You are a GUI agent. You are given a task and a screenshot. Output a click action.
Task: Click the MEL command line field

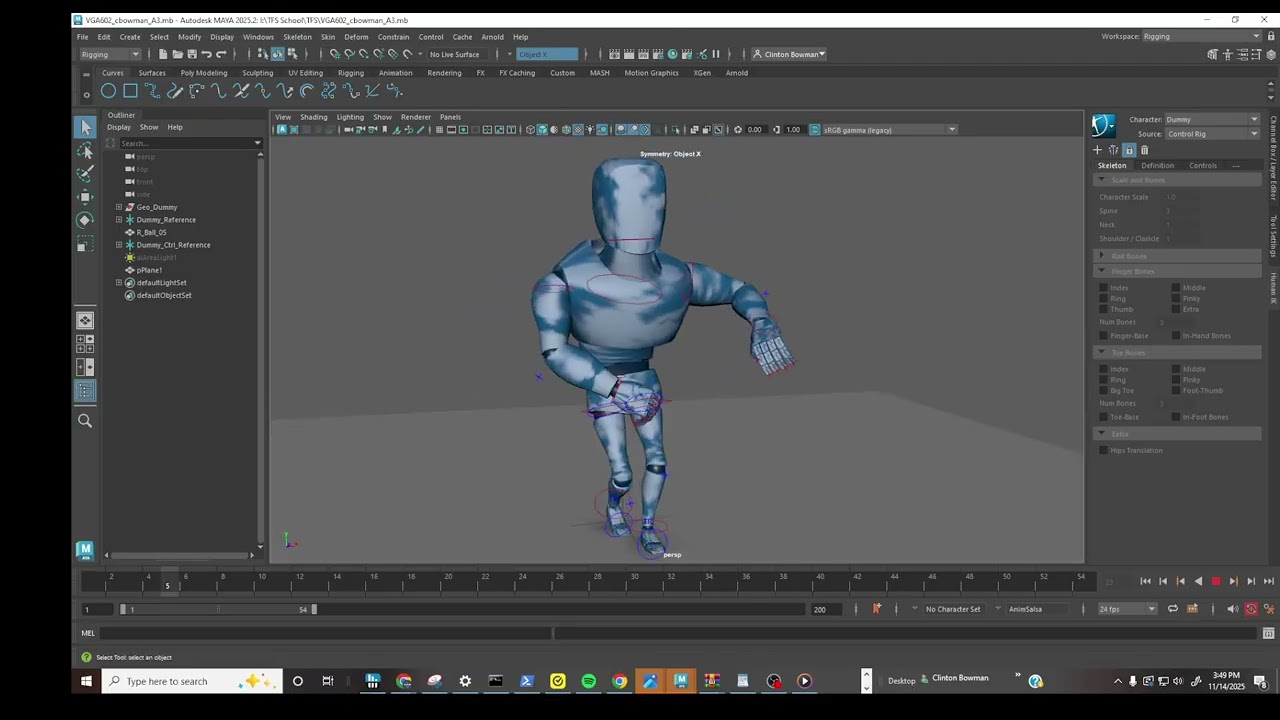point(325,633)
